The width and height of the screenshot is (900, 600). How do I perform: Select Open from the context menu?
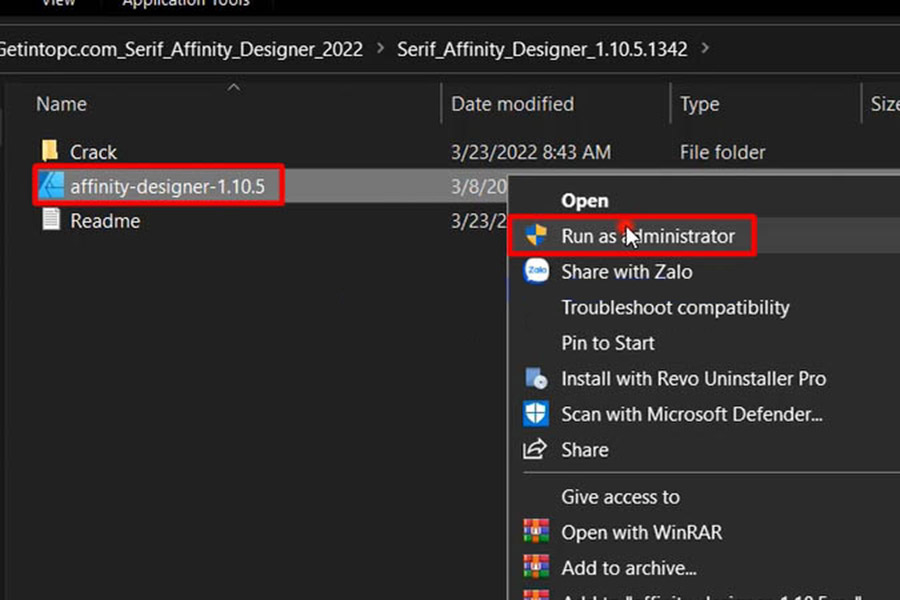[x=585, y=201]
